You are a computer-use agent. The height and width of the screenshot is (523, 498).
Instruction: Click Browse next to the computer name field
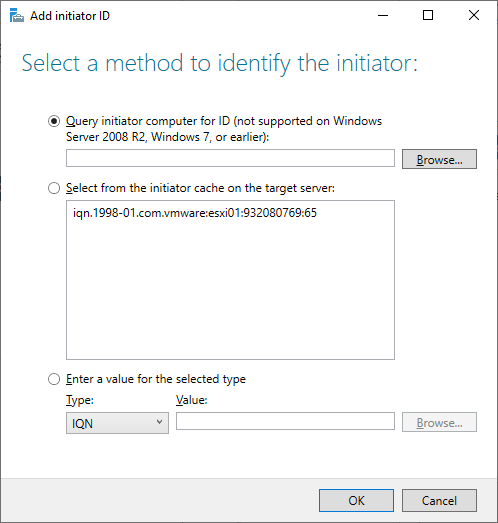click(x=439, y=159)
